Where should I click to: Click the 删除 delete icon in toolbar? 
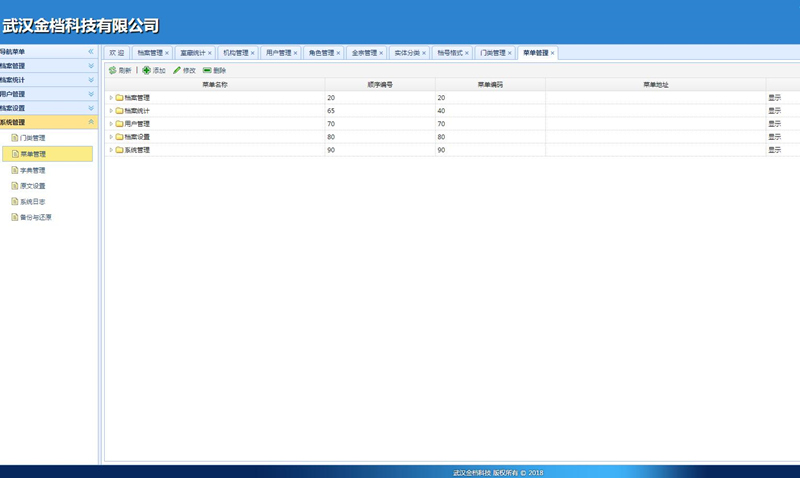coord(207,71)
